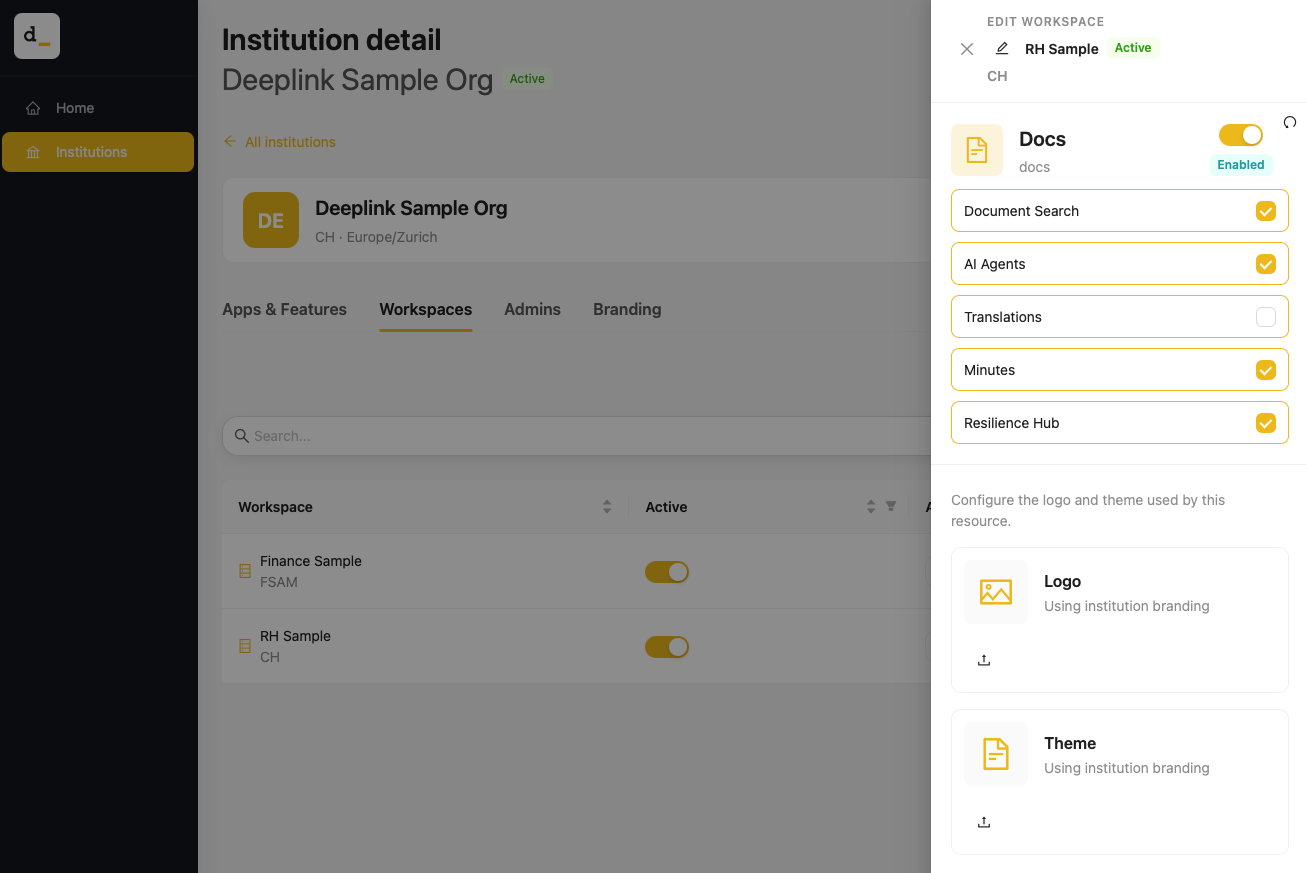This screenshot has width=1306, height=873.
Task: Switch to the Apps & Features tab
Action: tap(284, 309)
